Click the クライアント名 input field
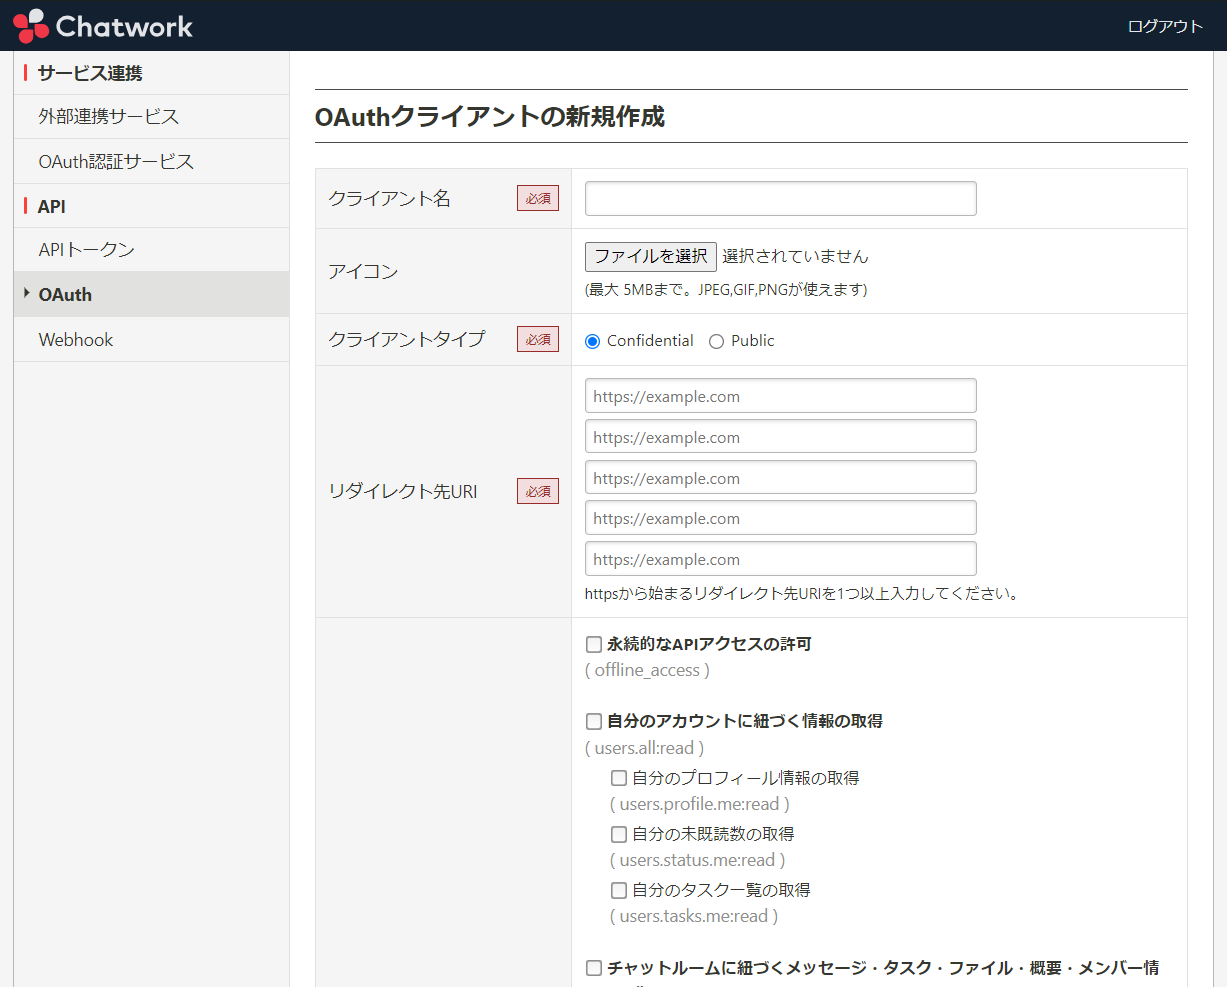The height and width of the screenshot is (987, 1227). click(x=780, y=198)
